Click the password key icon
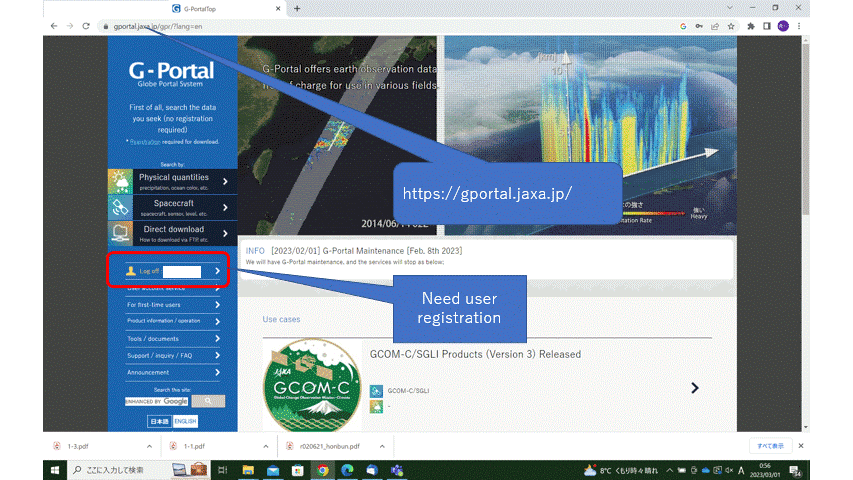This screenshot has height=480, width=853. point(699,26)
